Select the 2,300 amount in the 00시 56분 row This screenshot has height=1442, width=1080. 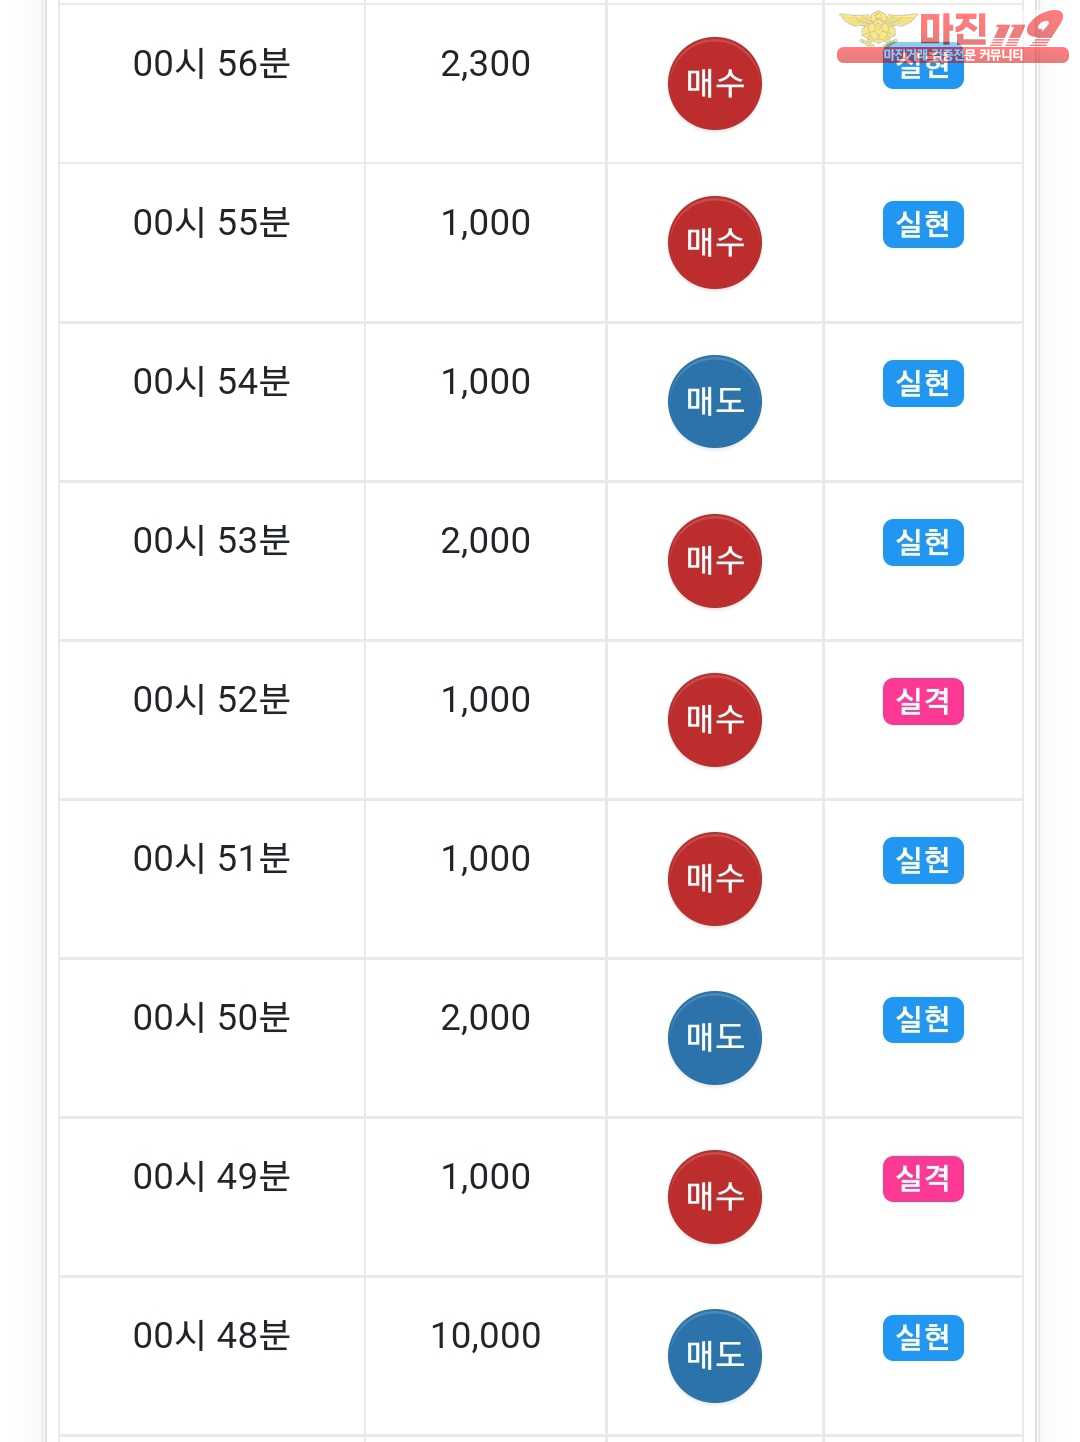pos(485,64)
